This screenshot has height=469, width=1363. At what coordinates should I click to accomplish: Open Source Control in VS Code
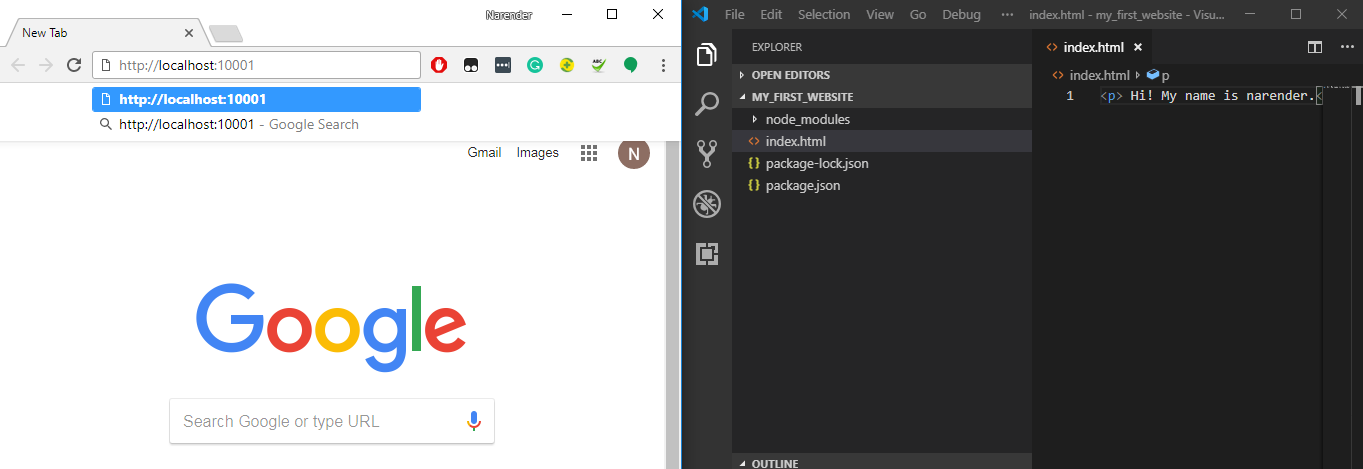707,153
